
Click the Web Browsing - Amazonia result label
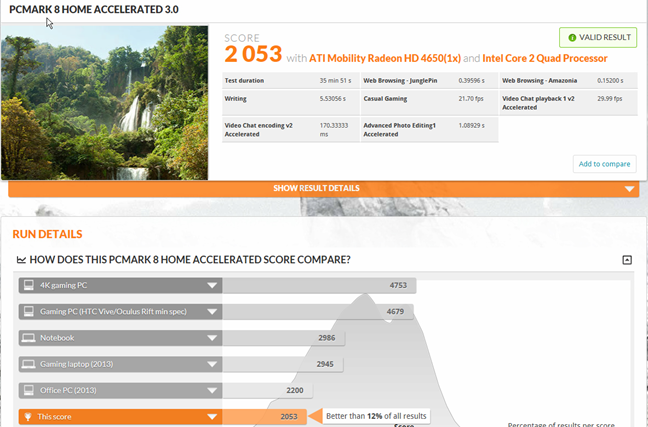coord(539,81)
